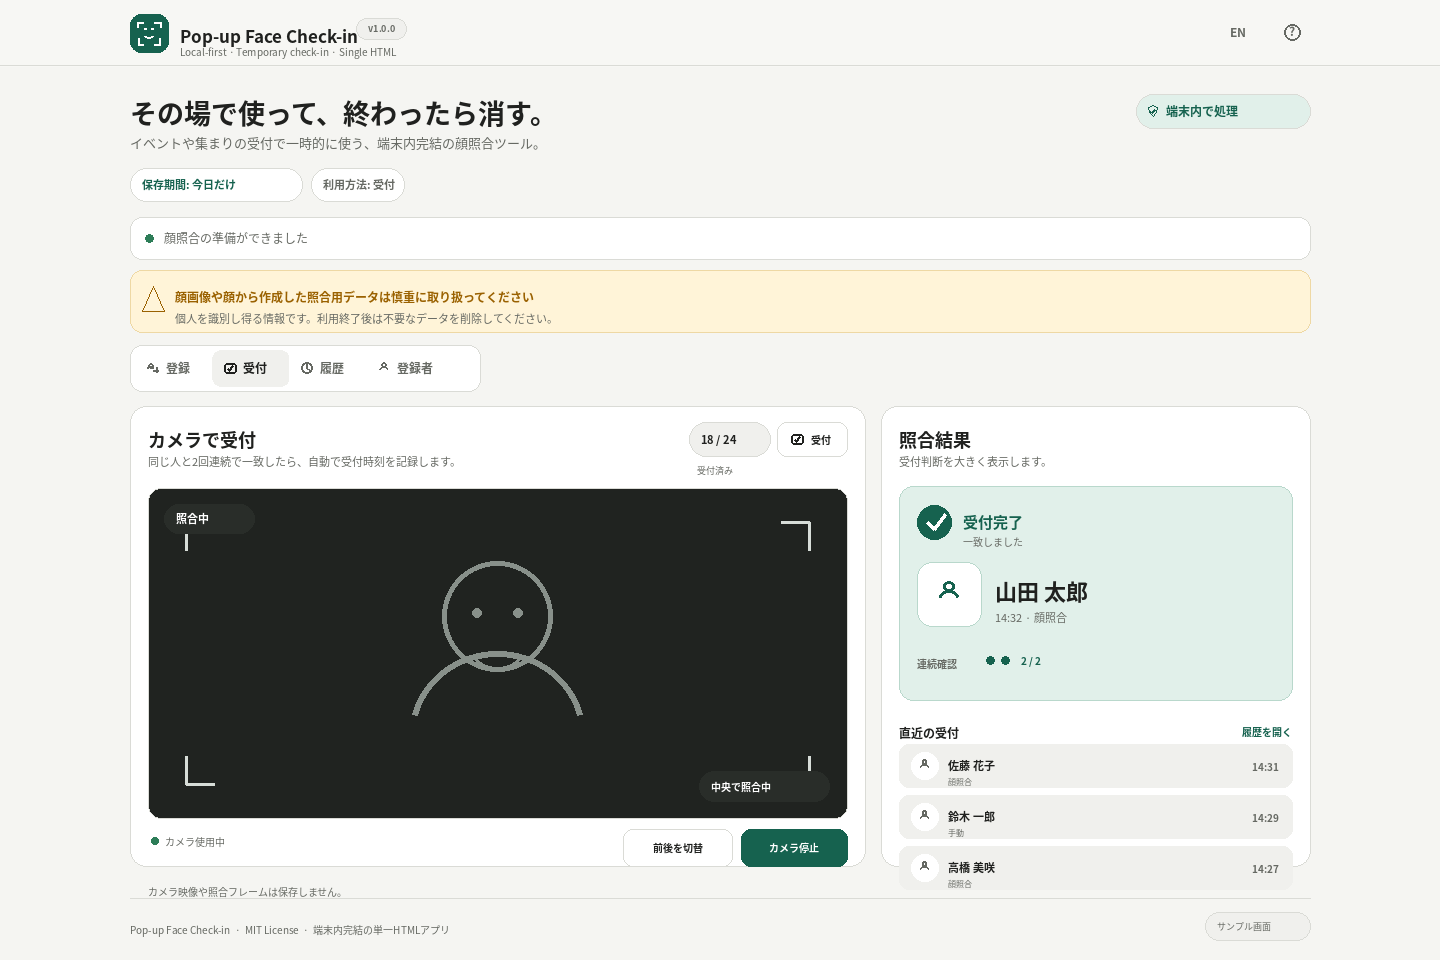This screenshot has width=1440, height=960.
Task: Click the MIT License footer text
Action: point(272,930)
